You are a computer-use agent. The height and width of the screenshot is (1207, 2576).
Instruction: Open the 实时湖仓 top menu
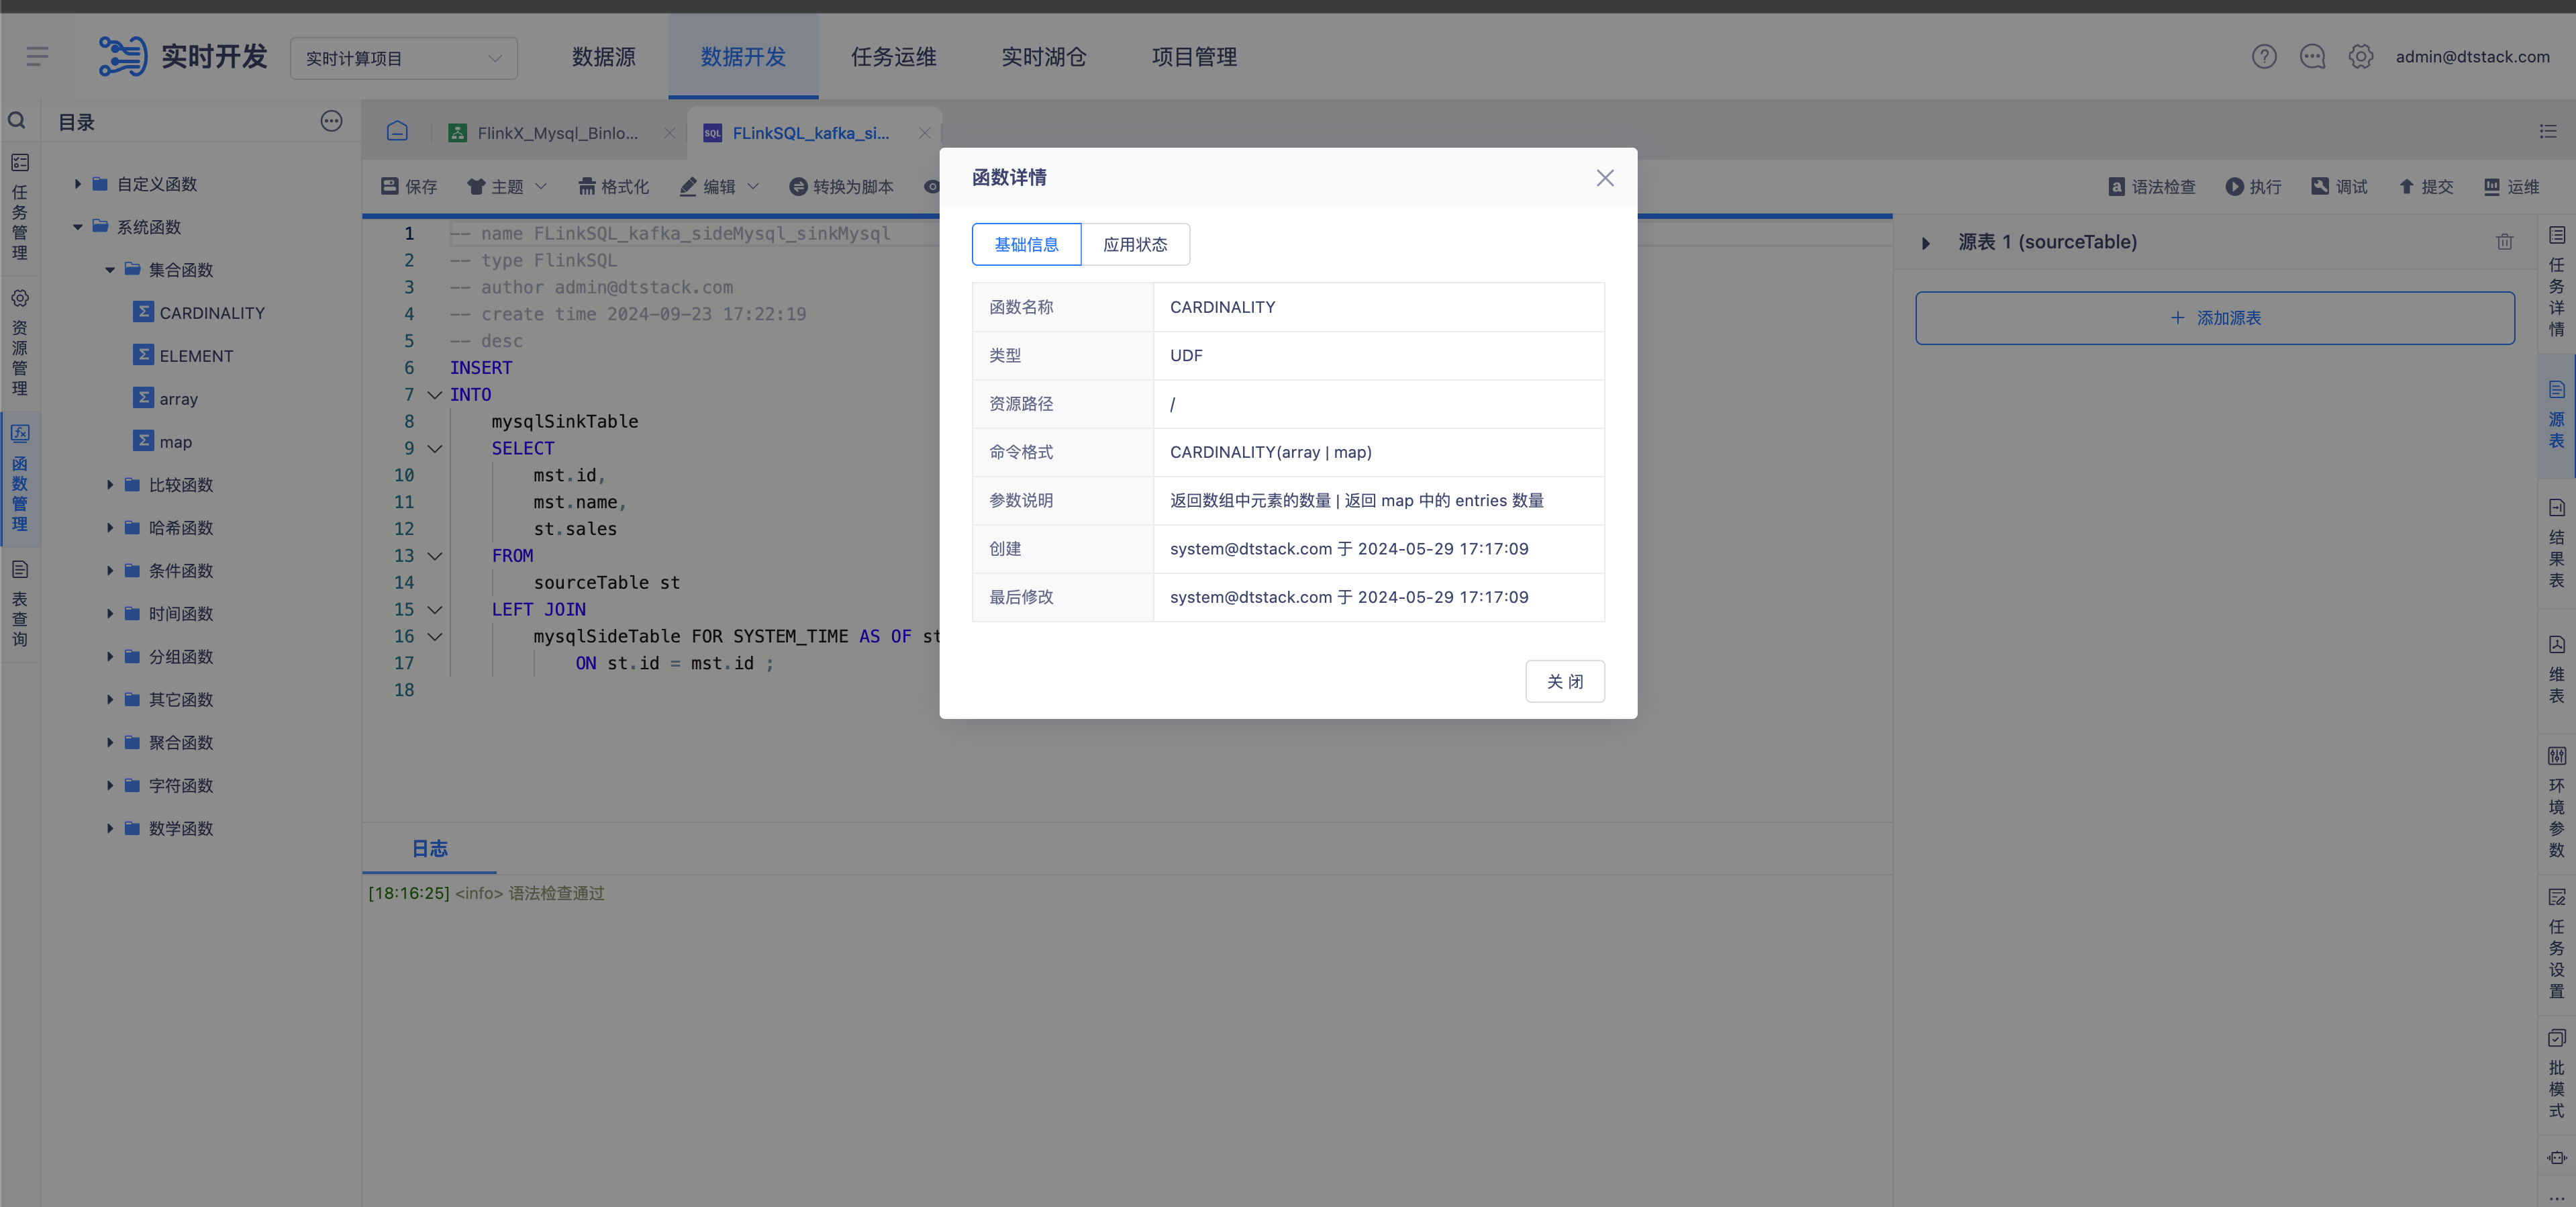point(1043,57)
